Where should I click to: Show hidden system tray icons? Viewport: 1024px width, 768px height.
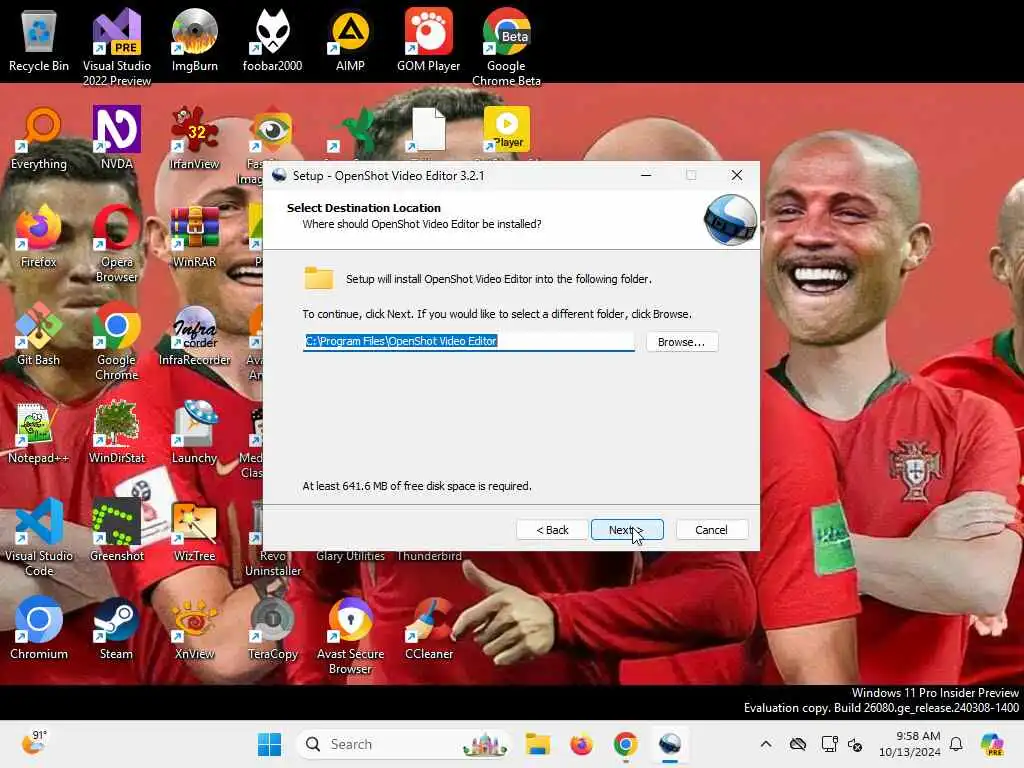[x=766, y=744]
